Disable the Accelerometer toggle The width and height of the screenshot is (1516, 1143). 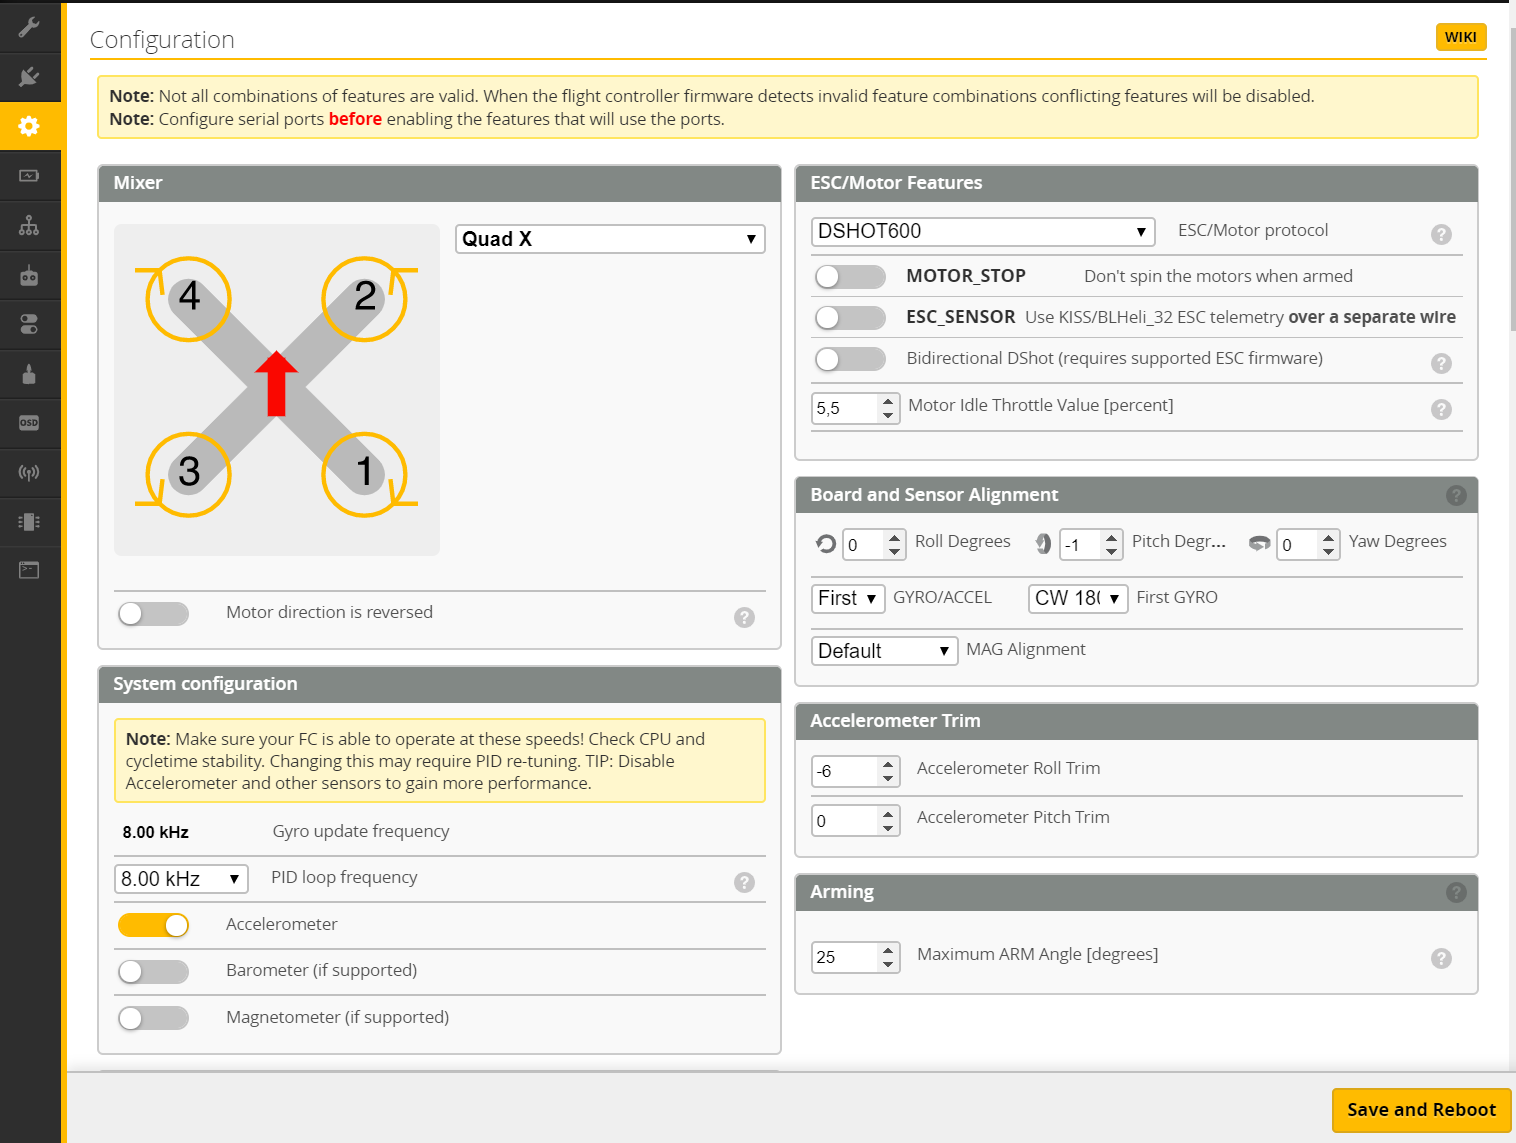point(153,925)
